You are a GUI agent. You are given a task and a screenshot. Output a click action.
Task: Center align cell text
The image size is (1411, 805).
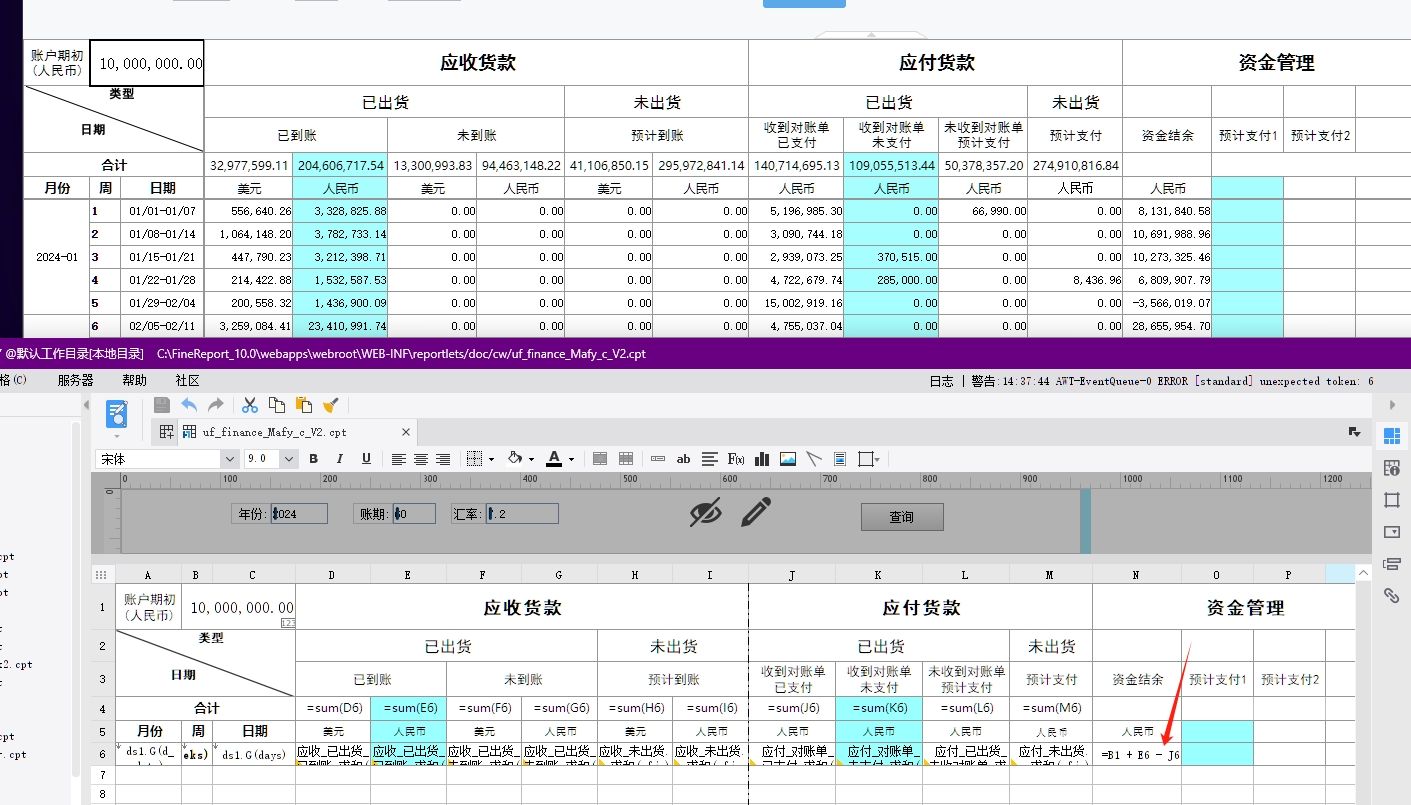[x=421, y=459]
